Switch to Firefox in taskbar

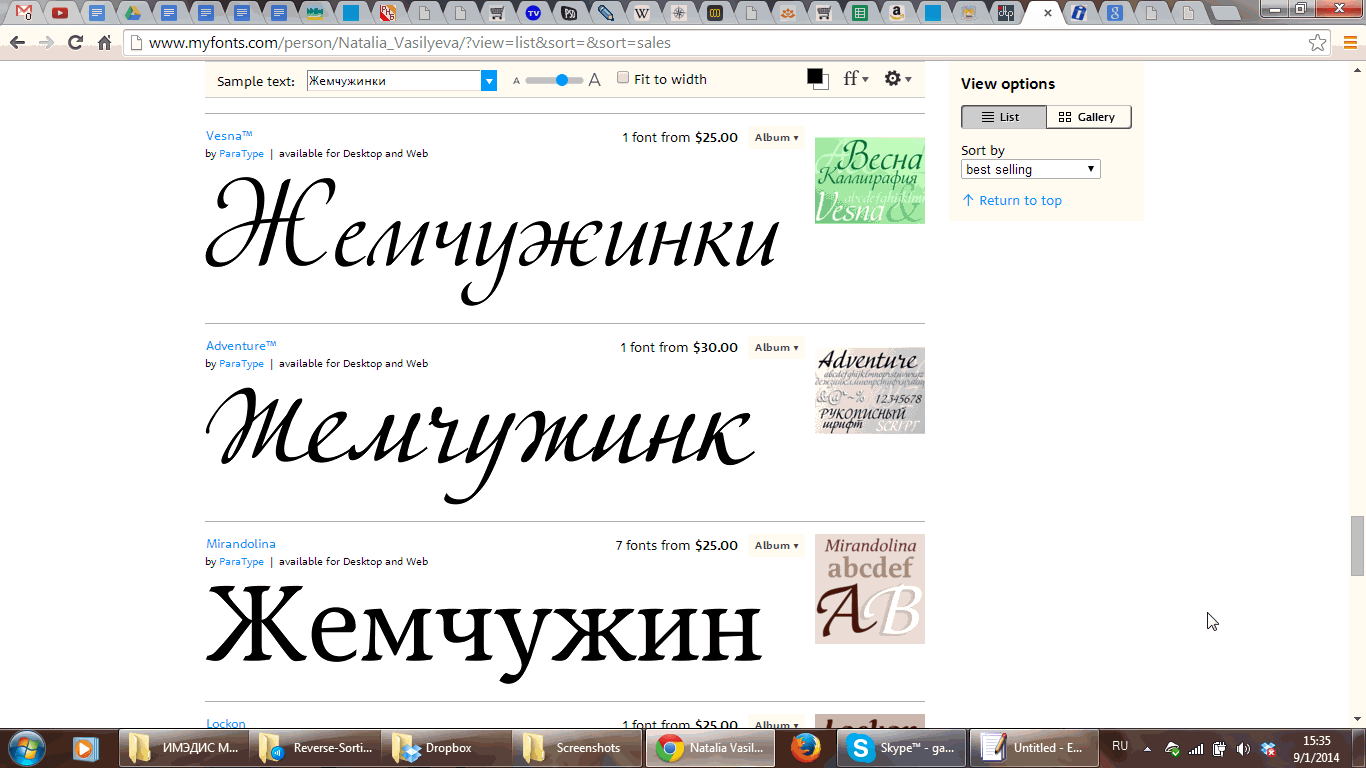coord(806,747)
